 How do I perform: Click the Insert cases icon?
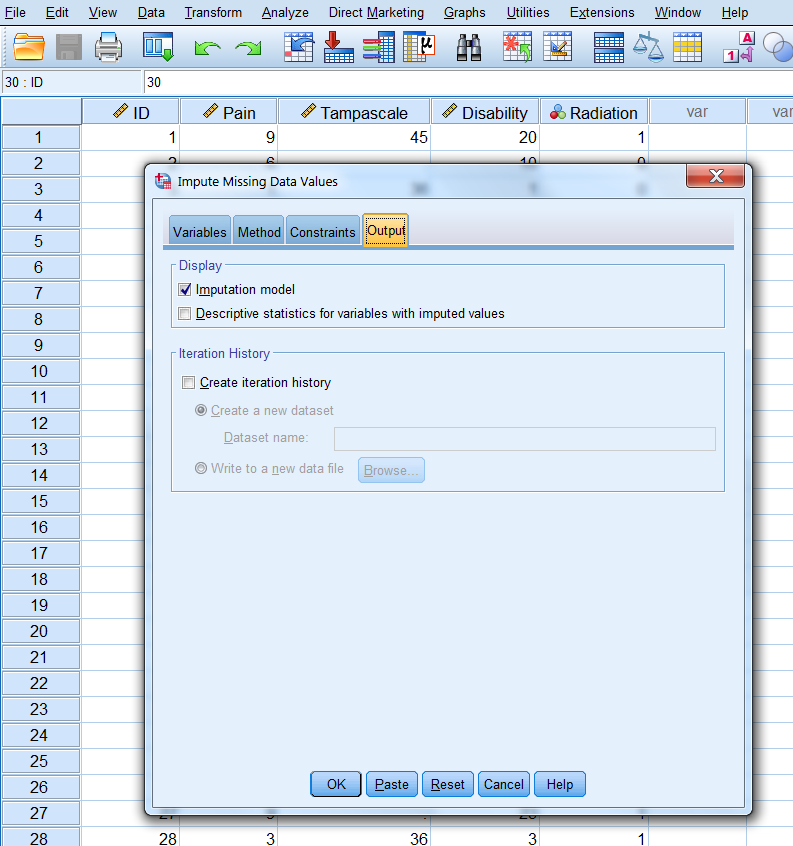(517, 47)
